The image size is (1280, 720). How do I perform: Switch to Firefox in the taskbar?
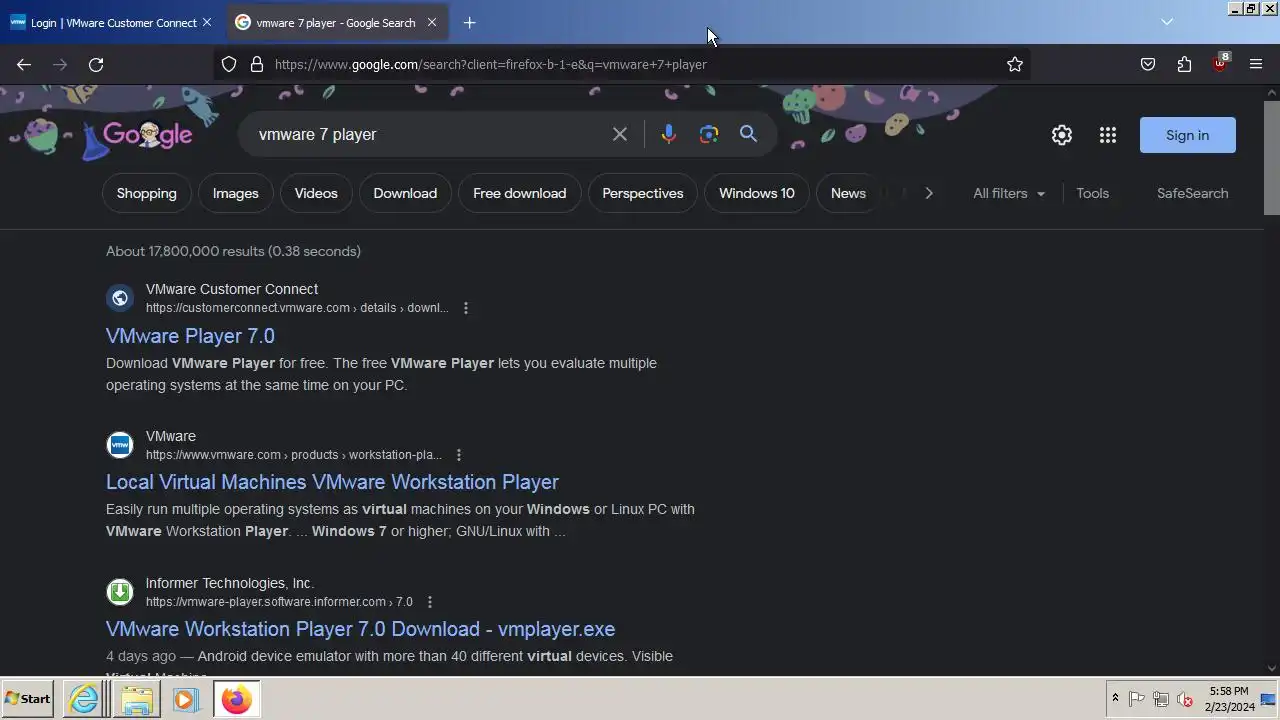coord(237,699)
